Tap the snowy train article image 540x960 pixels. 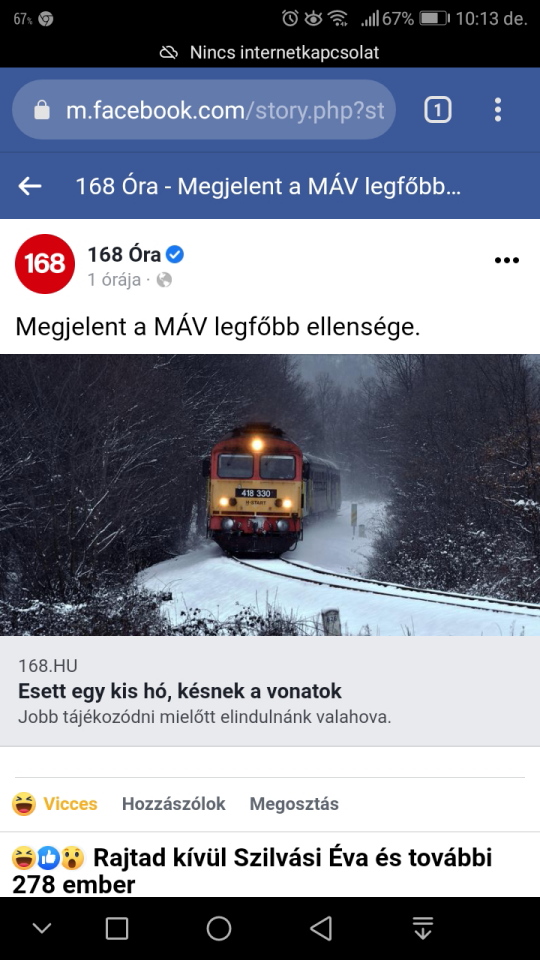tap(270, 495)
